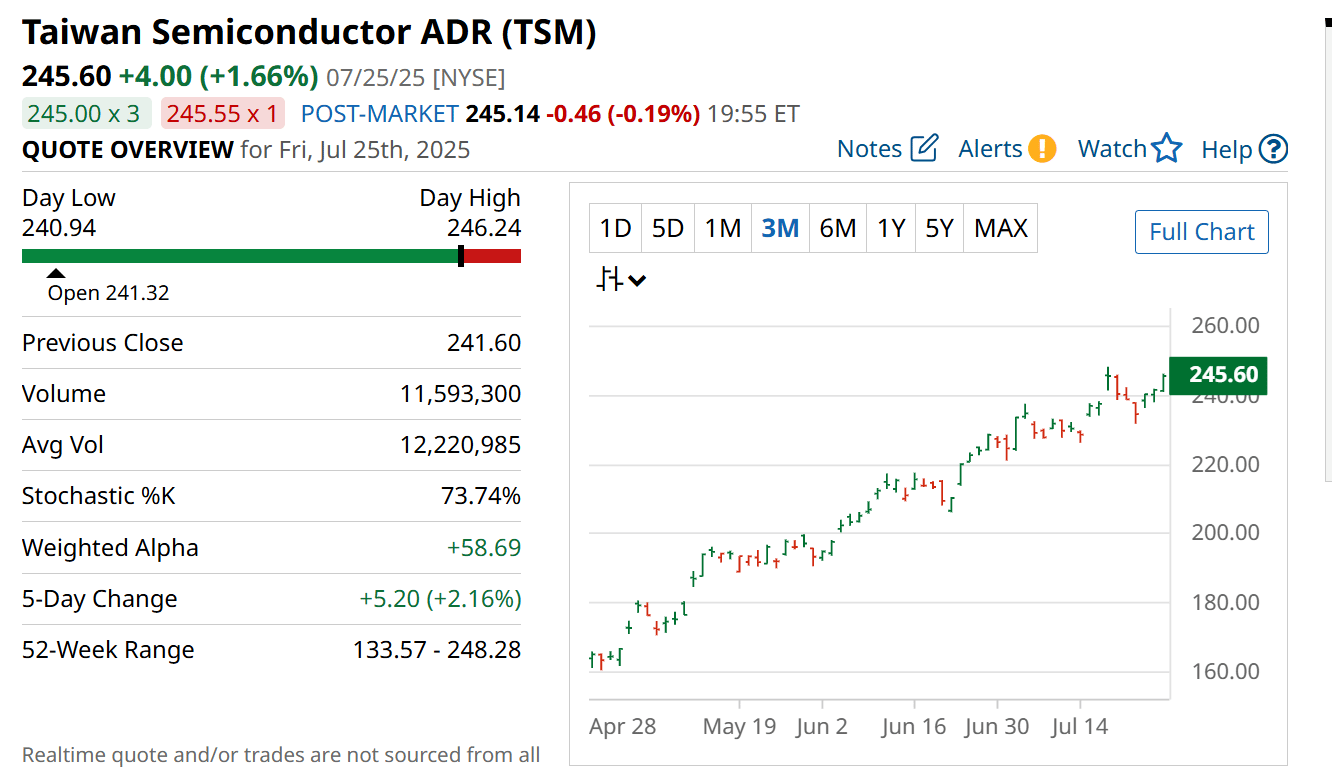
Task: Select the 1D chart period tab
Action: (615, 229)
